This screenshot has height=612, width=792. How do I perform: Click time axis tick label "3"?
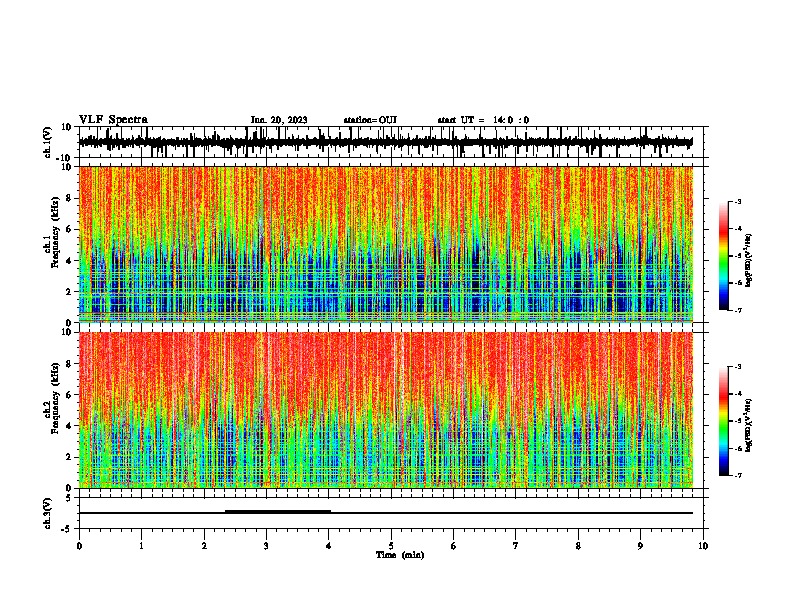(266, 546)
